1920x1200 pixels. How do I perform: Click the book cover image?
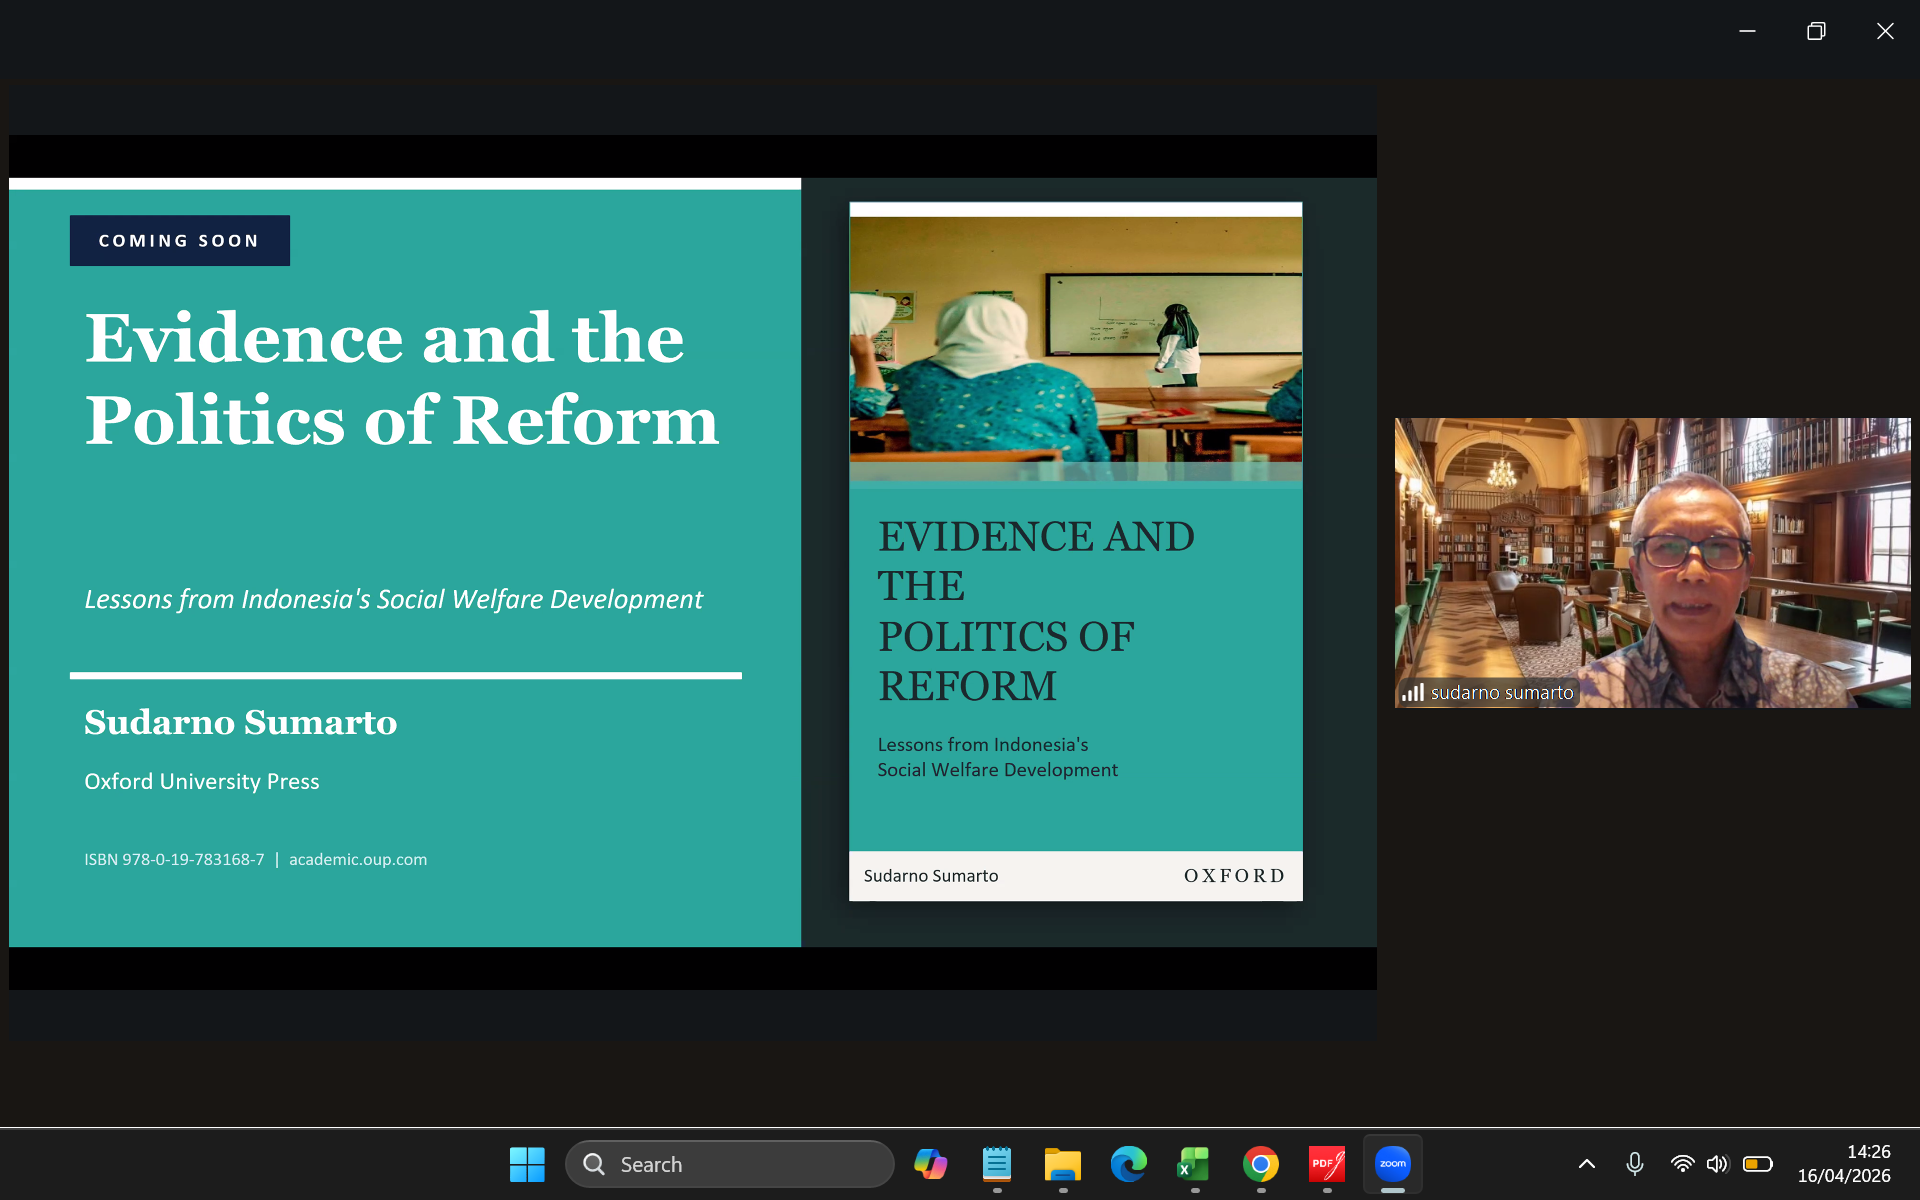1076,552
